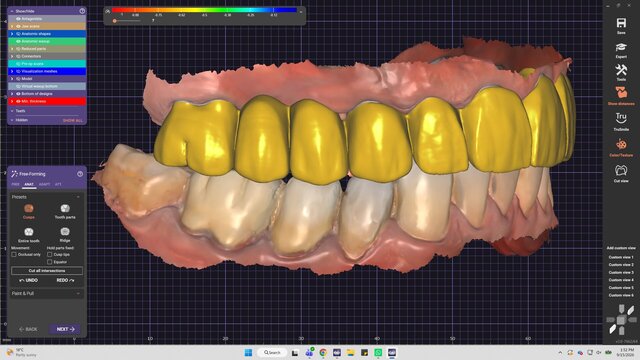
Task: Open help icon in Free-Forming panel
Action: tap(80, 174)
